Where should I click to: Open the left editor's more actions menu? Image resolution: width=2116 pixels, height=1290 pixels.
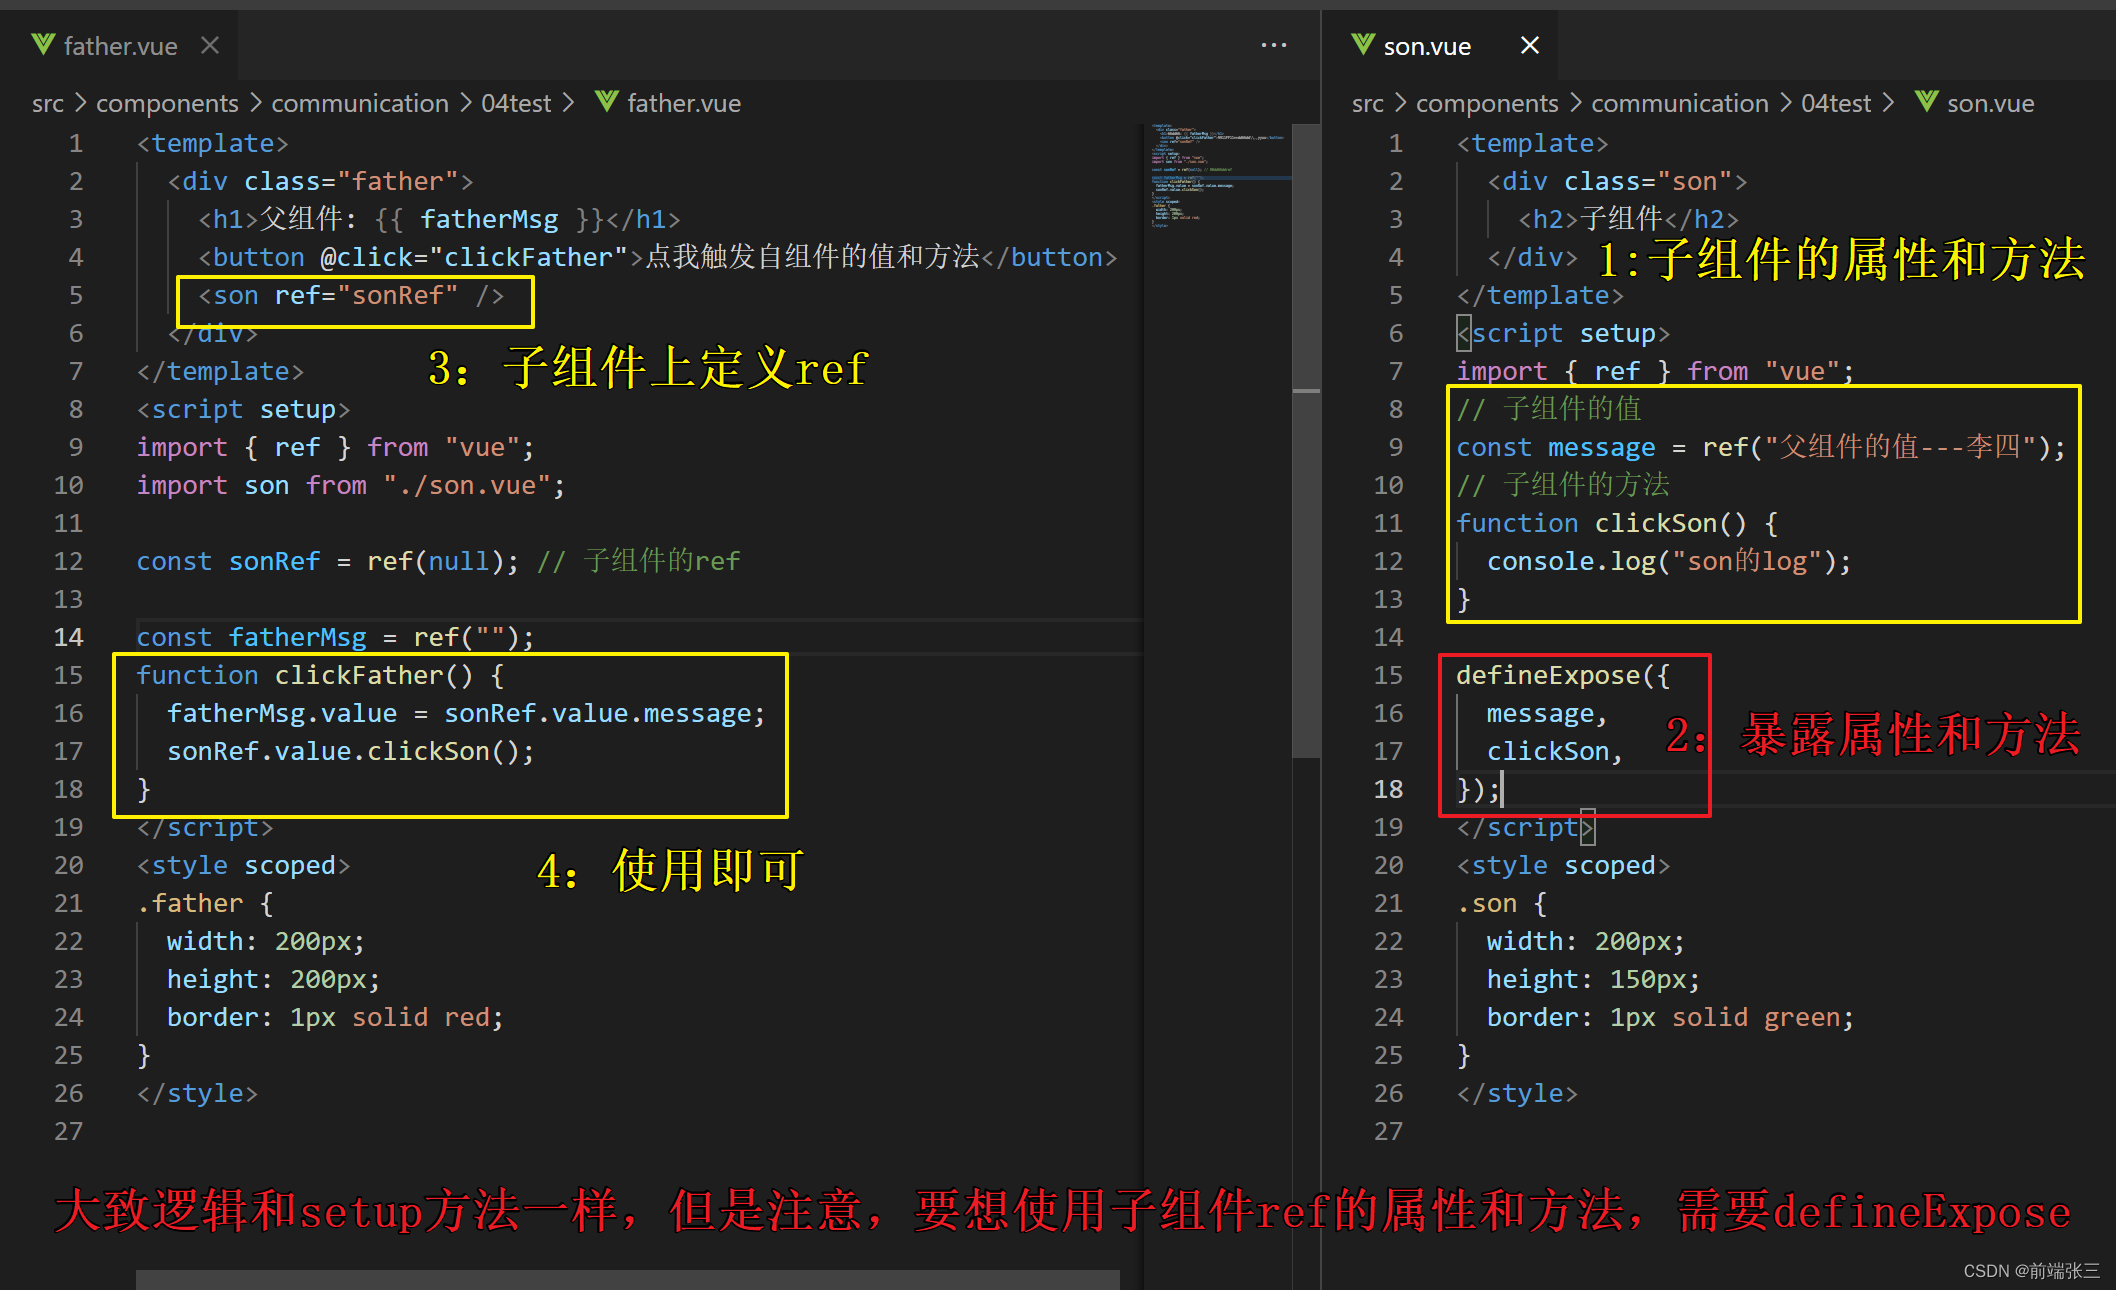[1274, 46]
